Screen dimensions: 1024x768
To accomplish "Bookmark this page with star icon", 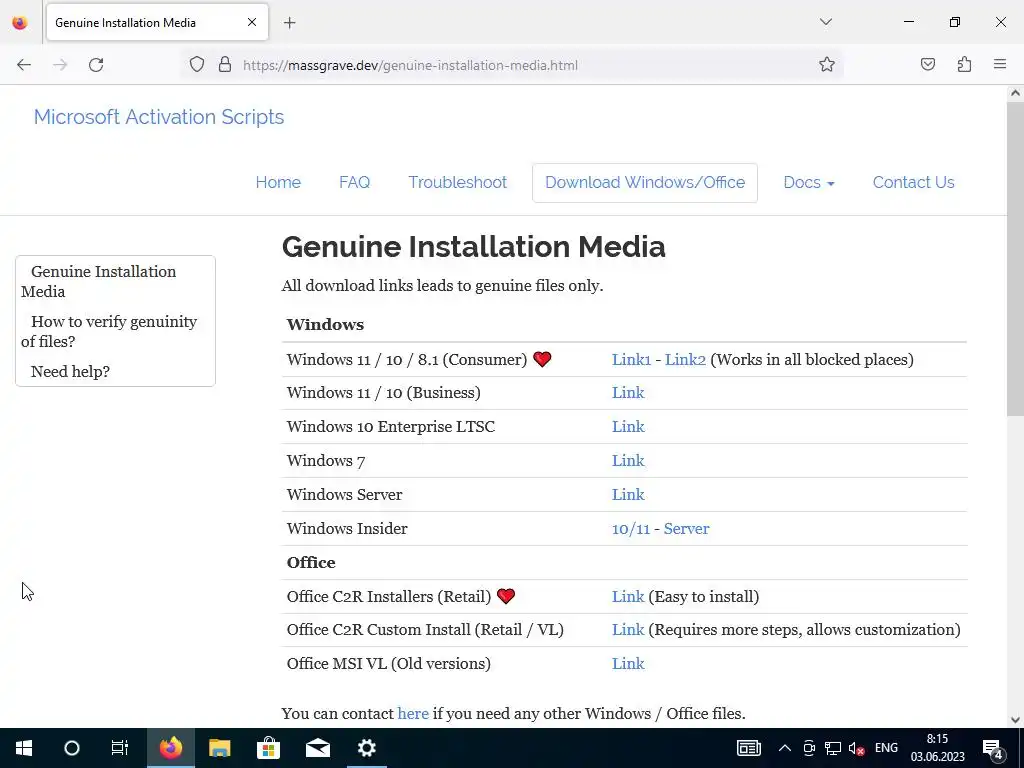I will tap(827, 65).
